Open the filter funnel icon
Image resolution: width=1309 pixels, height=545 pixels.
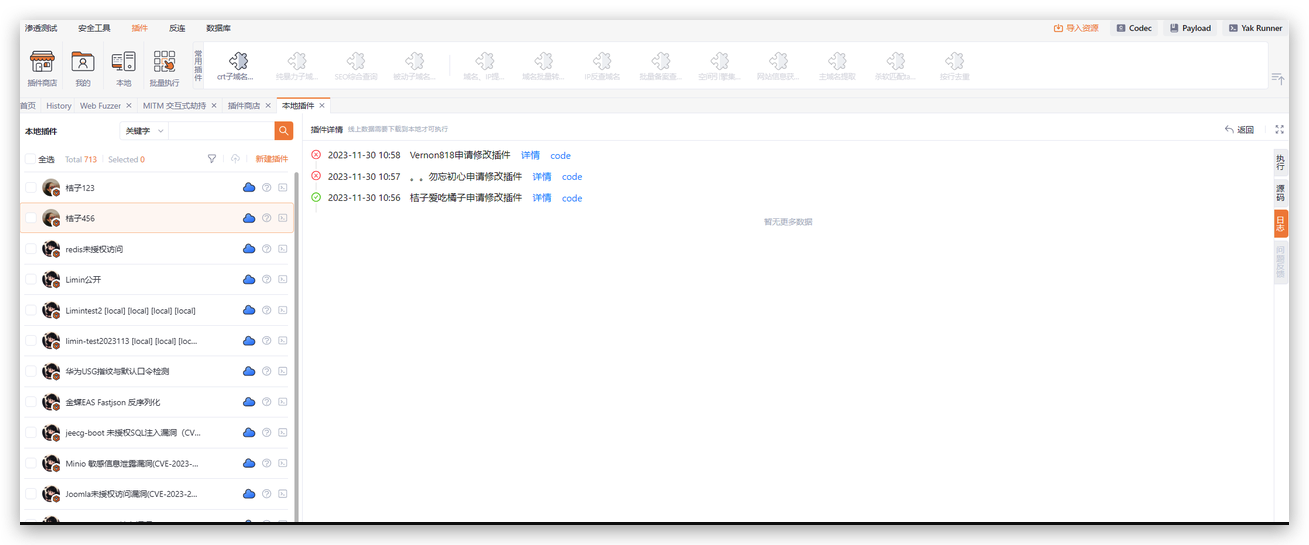[x=211, y=159]
